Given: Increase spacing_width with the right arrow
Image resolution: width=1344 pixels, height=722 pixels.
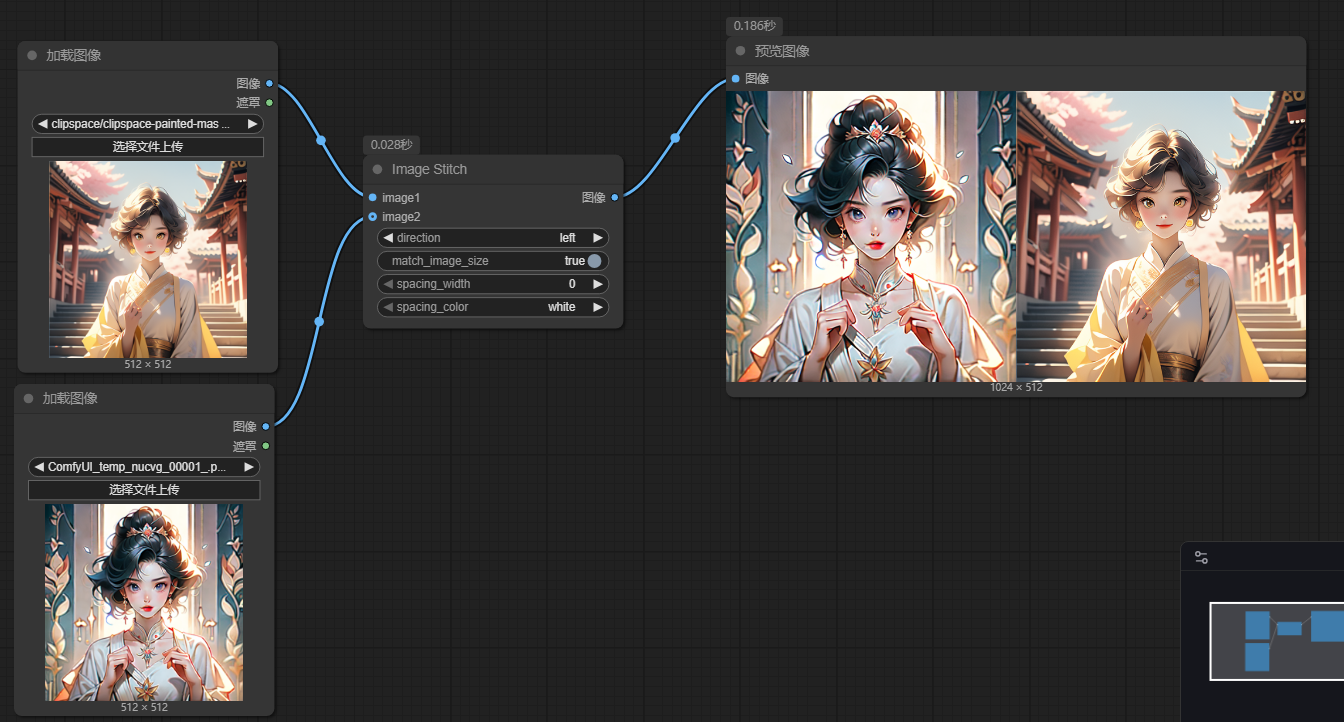Looking at the screenshot, I should click(x=597, y=284).
